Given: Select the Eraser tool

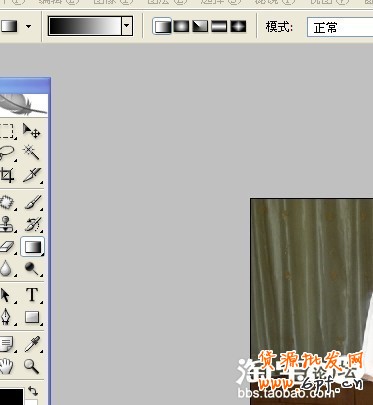Looking at the screenshot, I should 7,247.
